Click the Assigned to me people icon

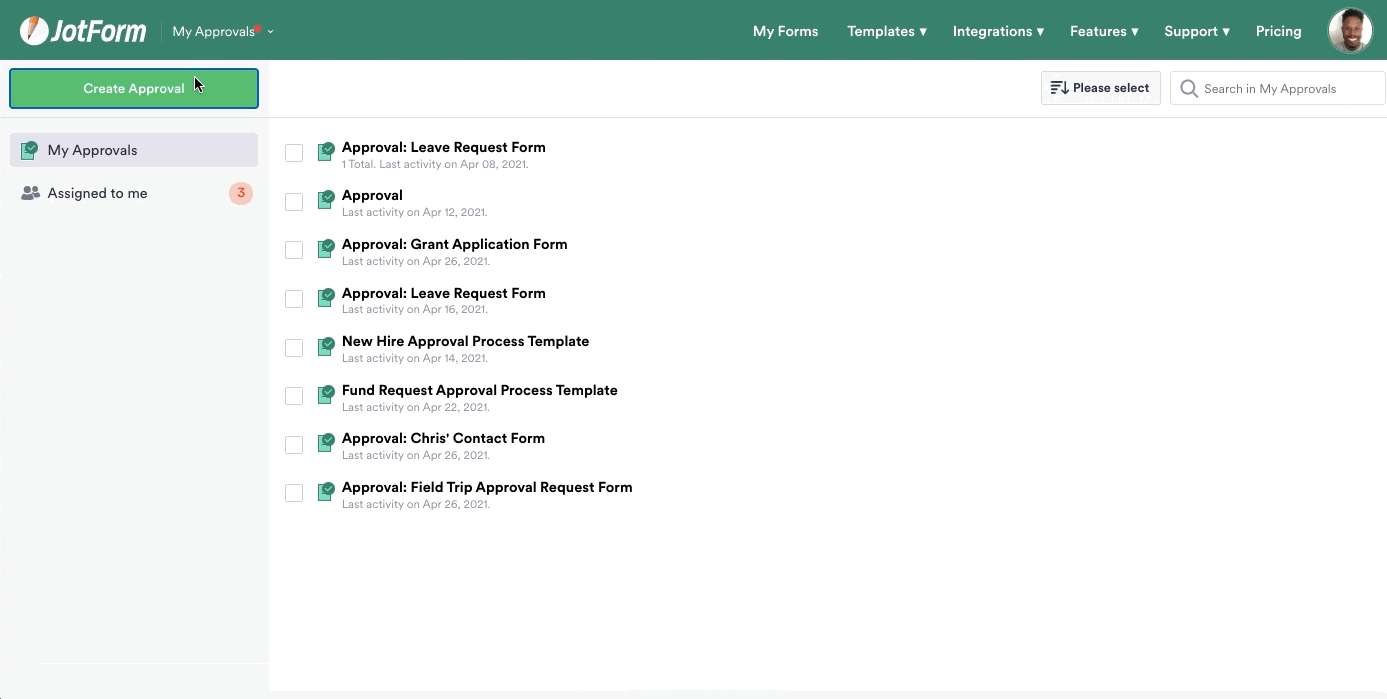coord(30,193)
